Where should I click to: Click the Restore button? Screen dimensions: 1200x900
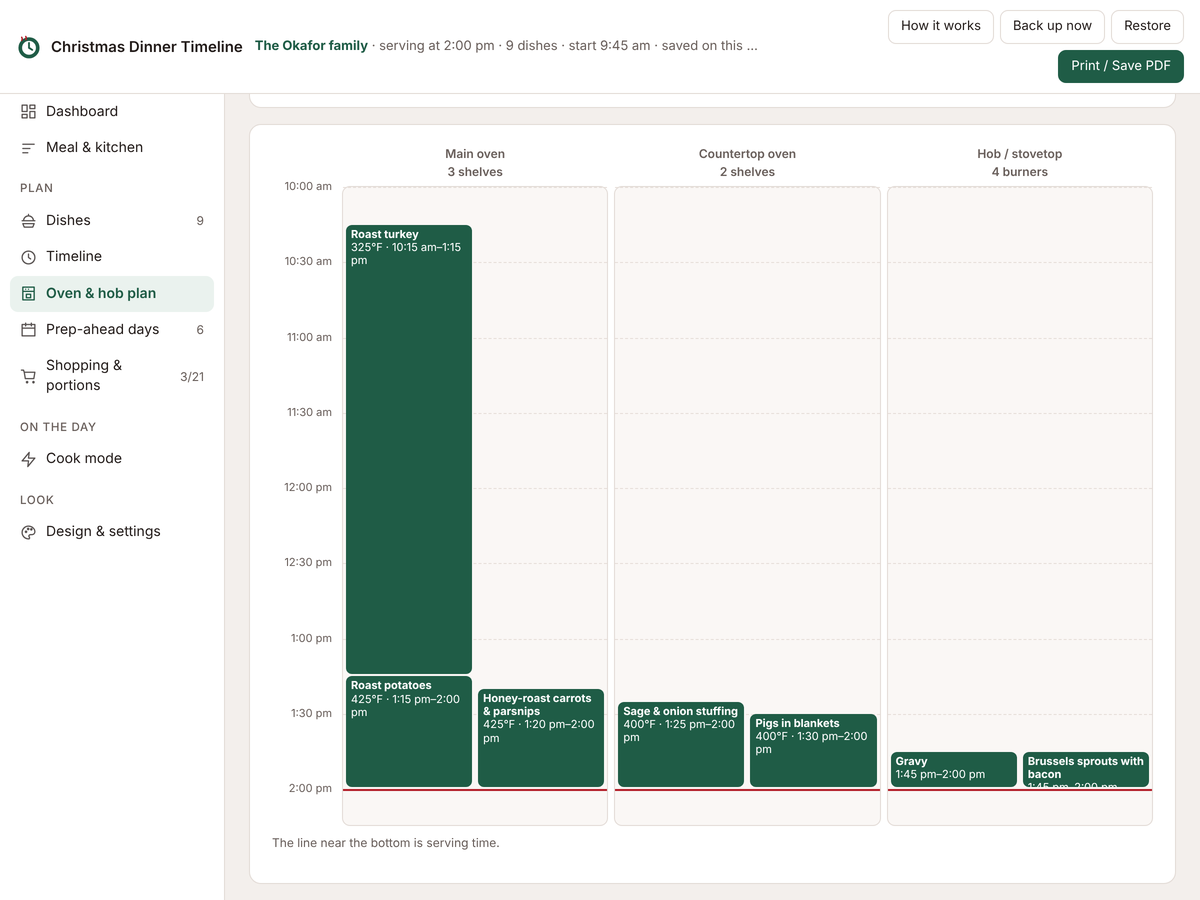pyautogui.click(x=1147, y=26)
